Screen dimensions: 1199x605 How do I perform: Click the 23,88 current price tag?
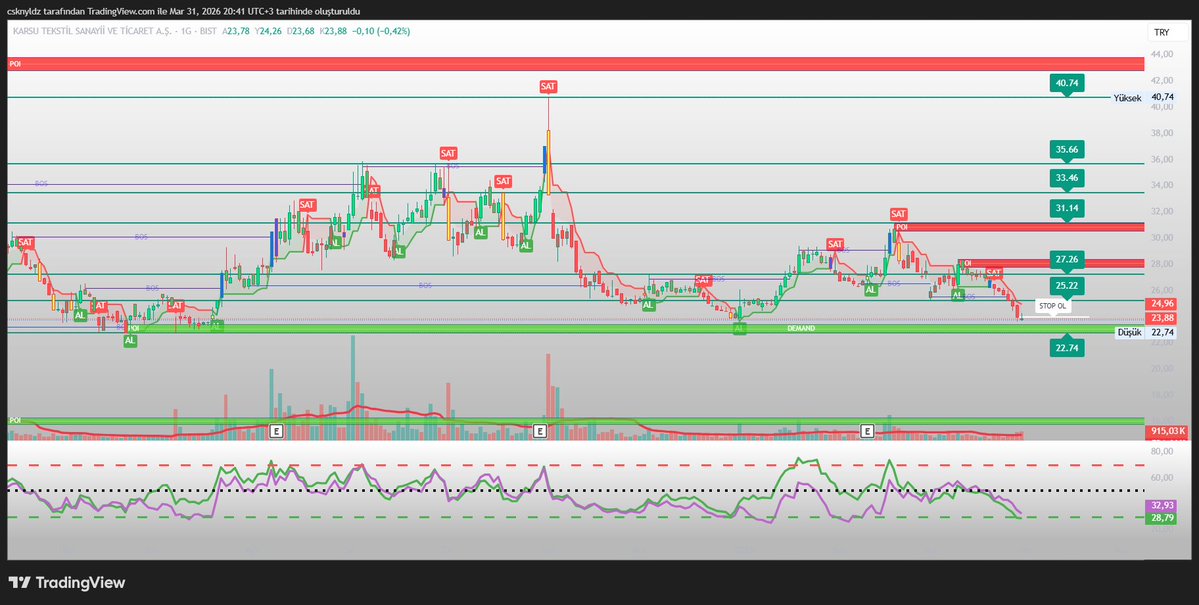1162,318
